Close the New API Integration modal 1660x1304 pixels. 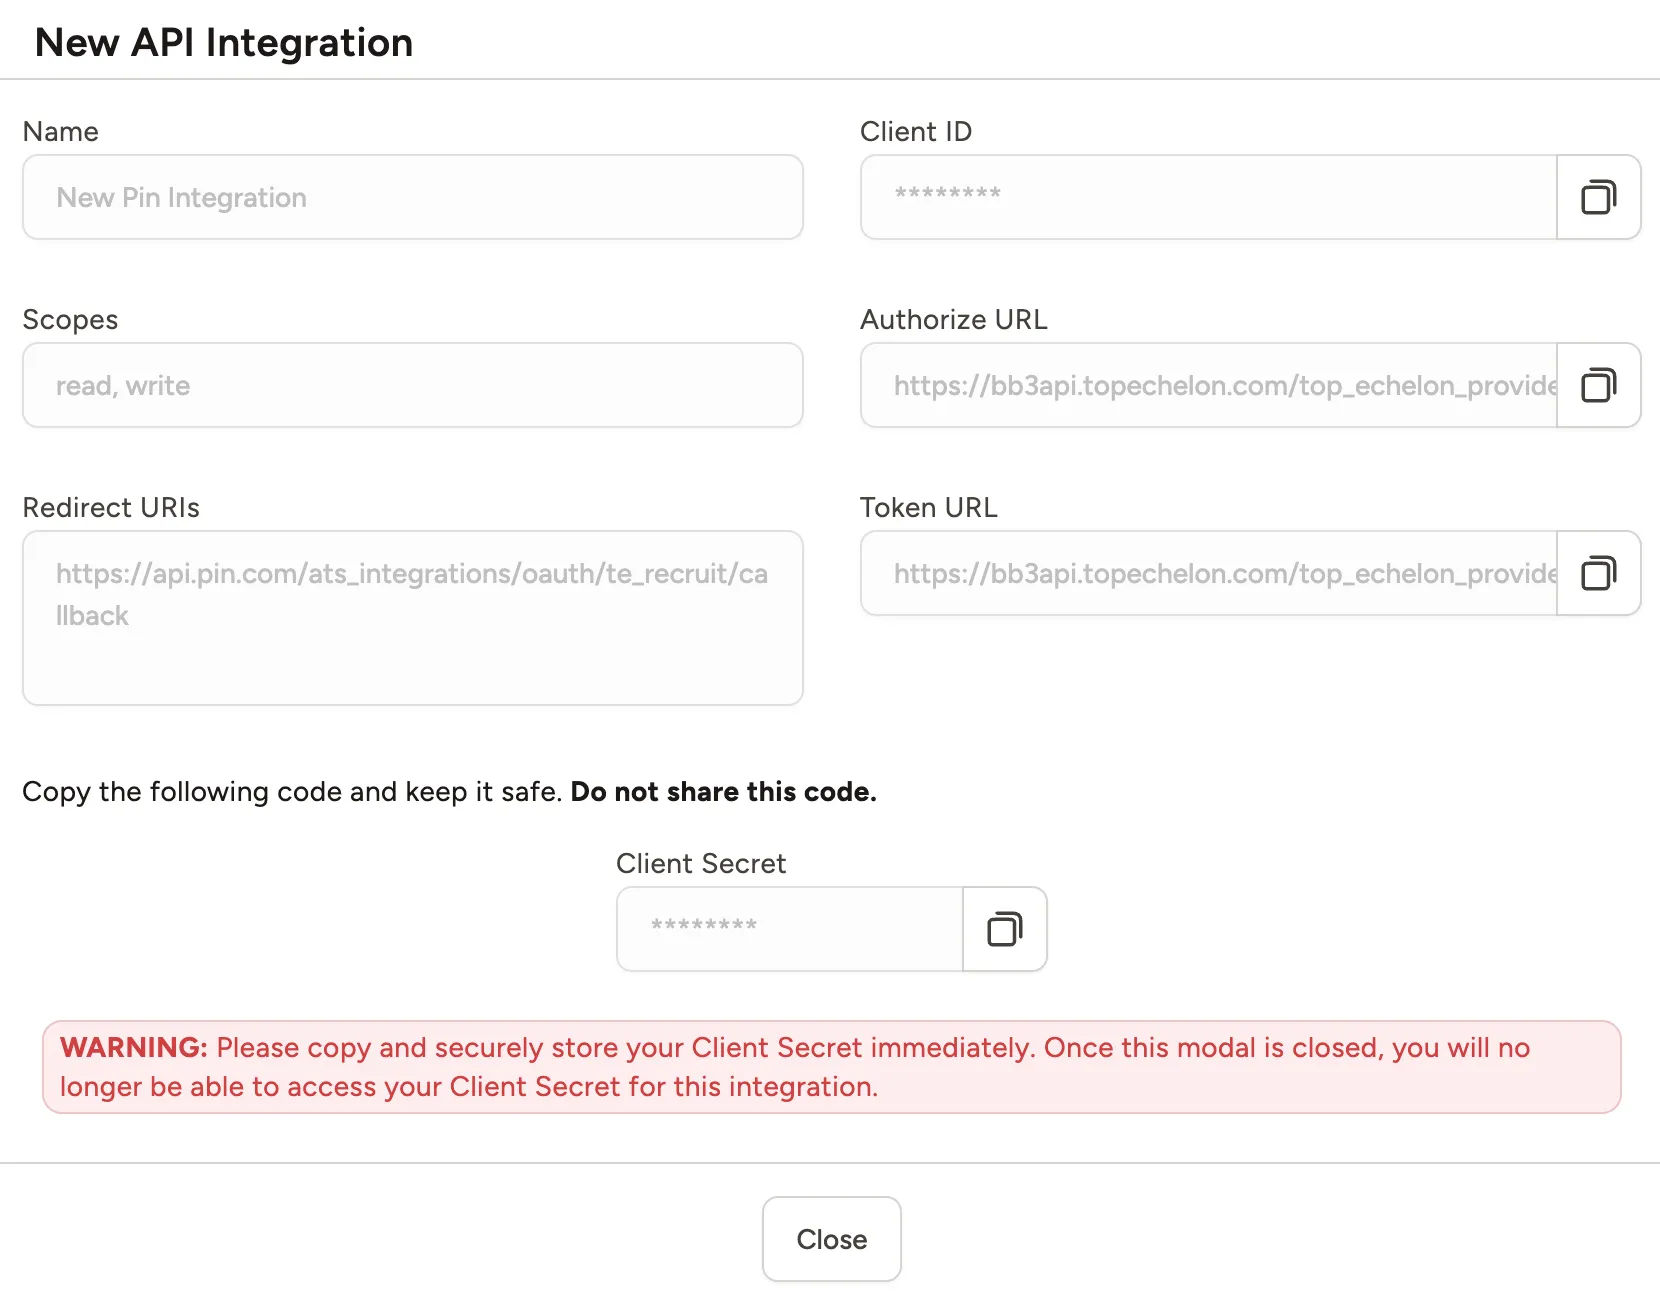831,1239
